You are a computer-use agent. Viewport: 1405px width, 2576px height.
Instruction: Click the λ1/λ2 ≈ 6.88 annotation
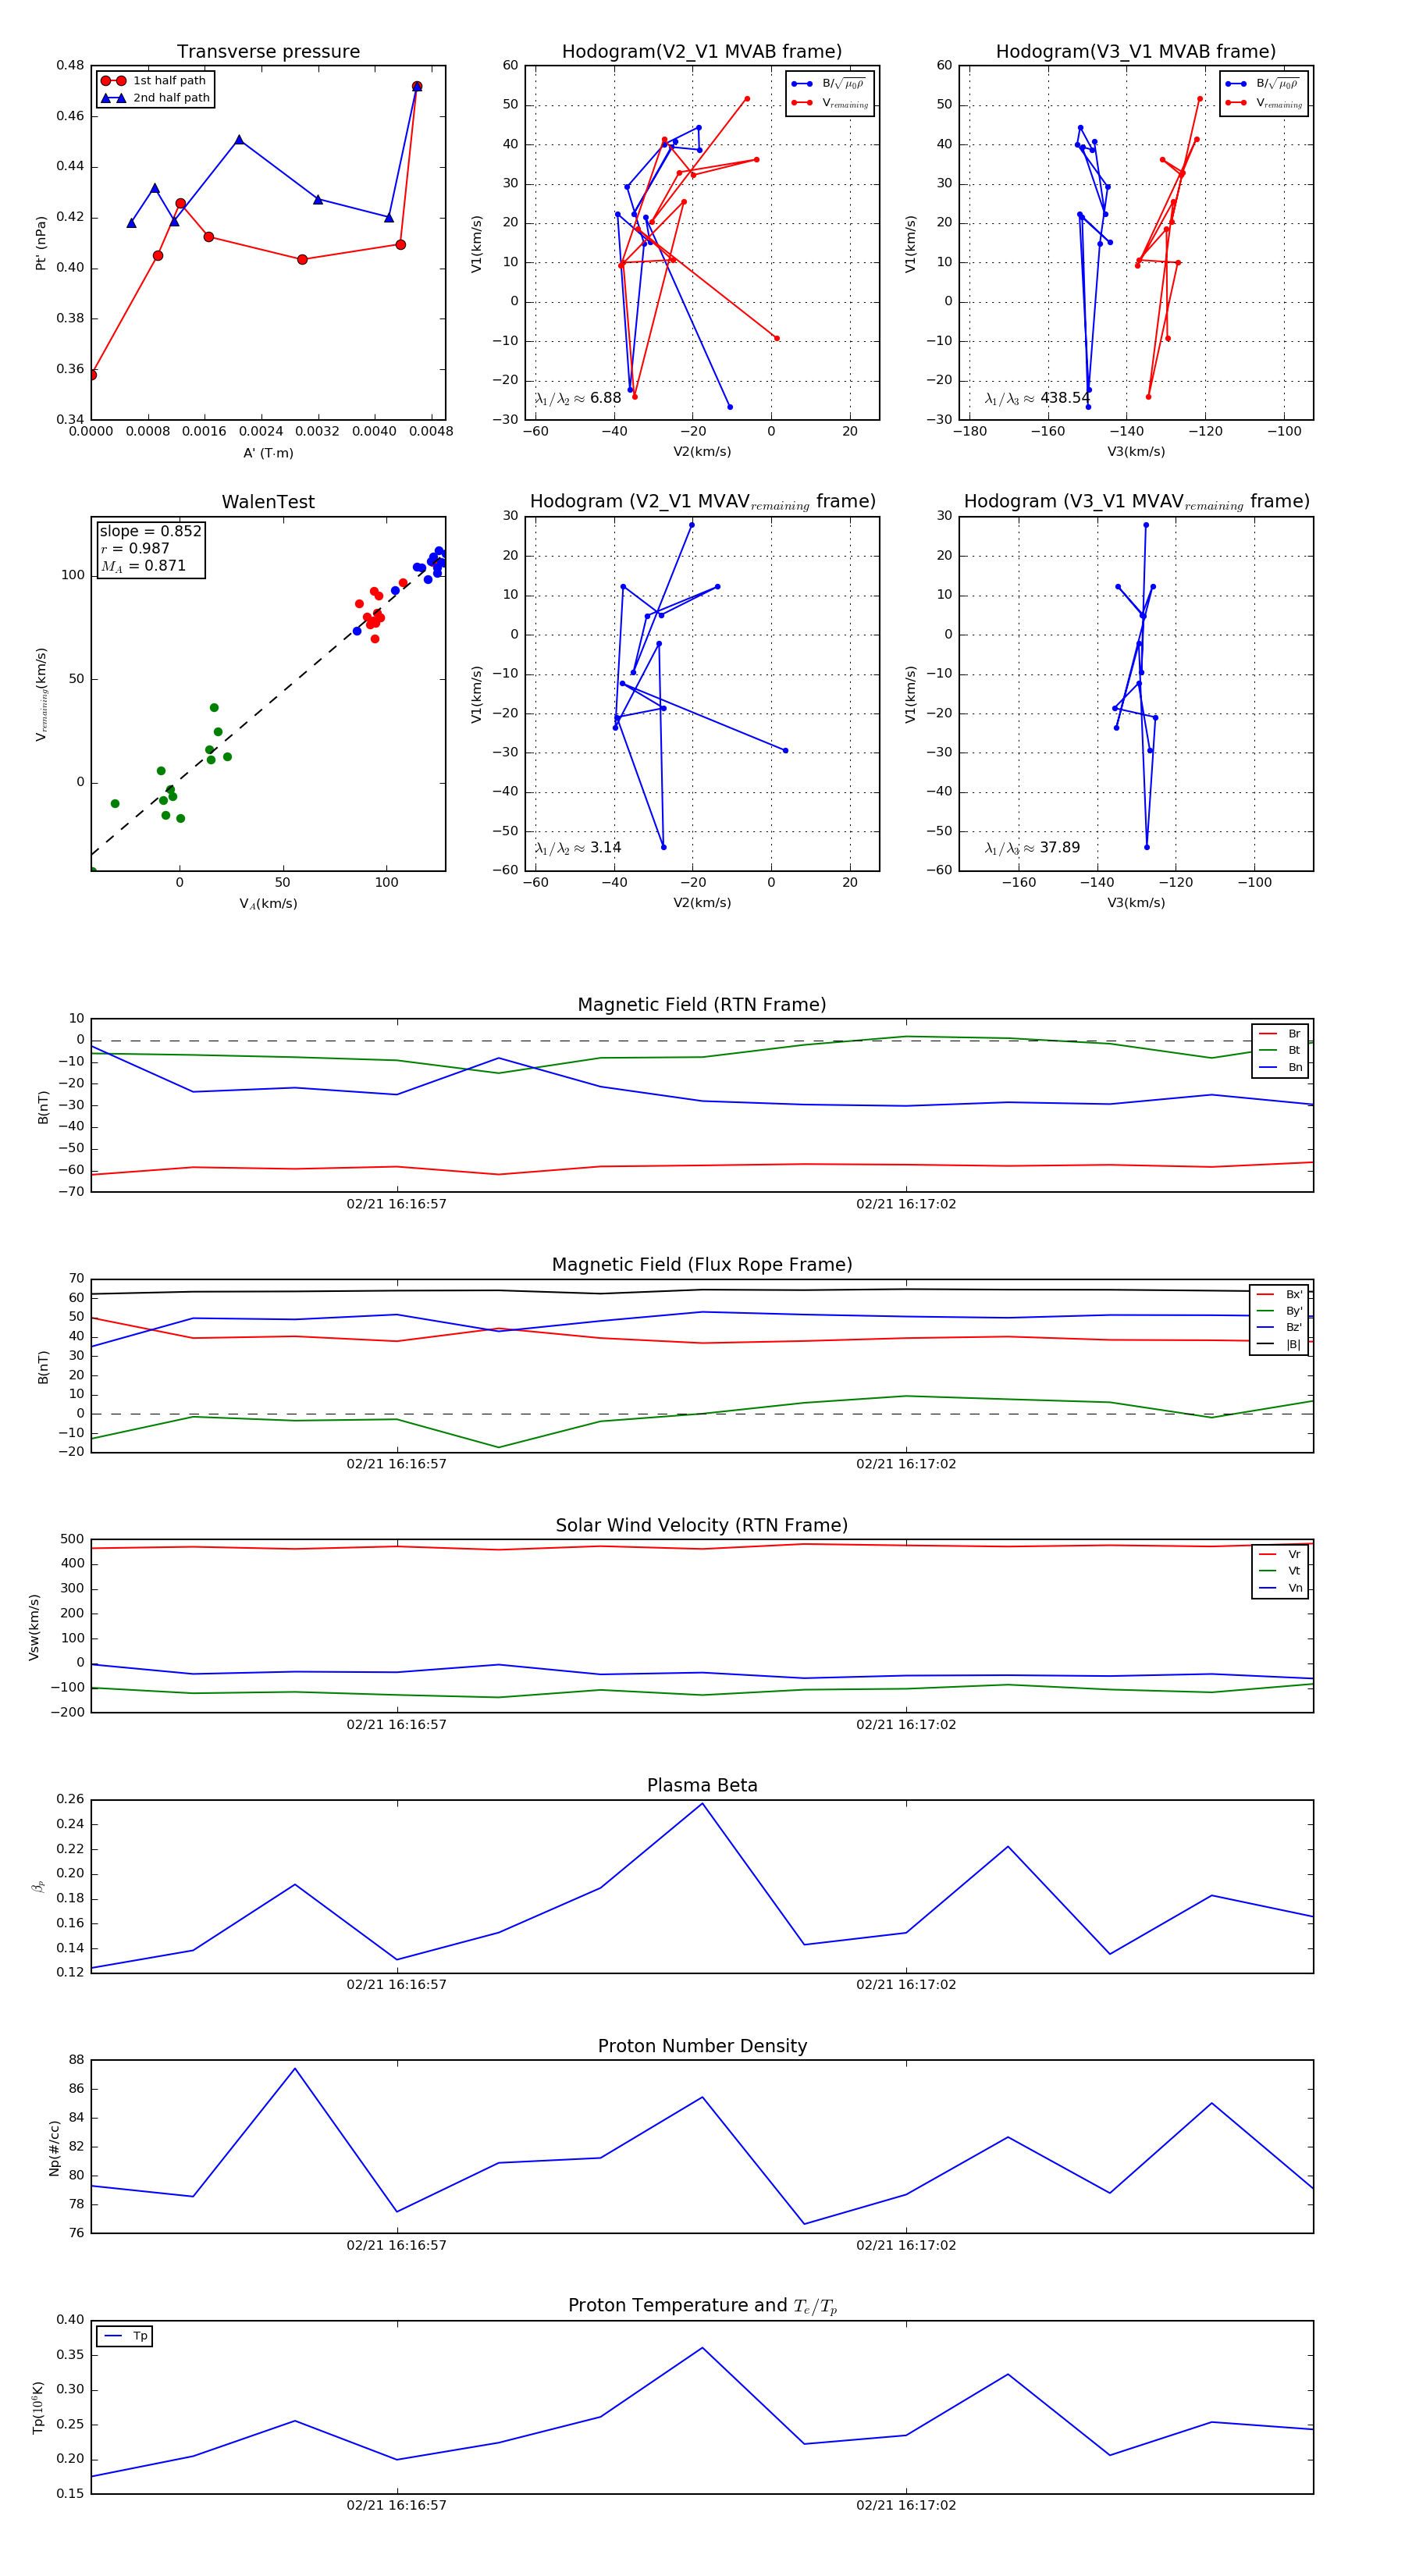point(578,398)
